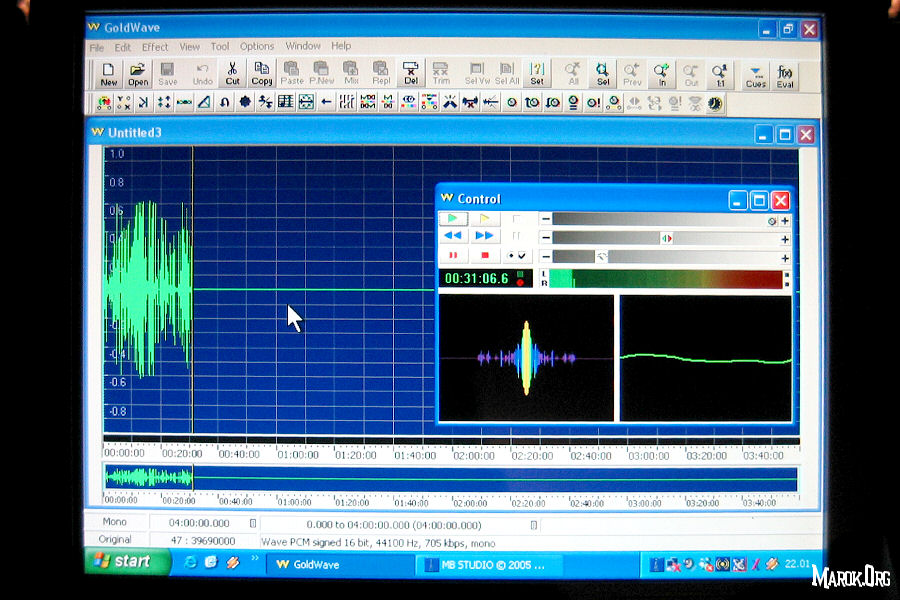Screen dimensions: 900x600
Task: Click the Prev zoom toolbar button
Action: click(632, 75)
